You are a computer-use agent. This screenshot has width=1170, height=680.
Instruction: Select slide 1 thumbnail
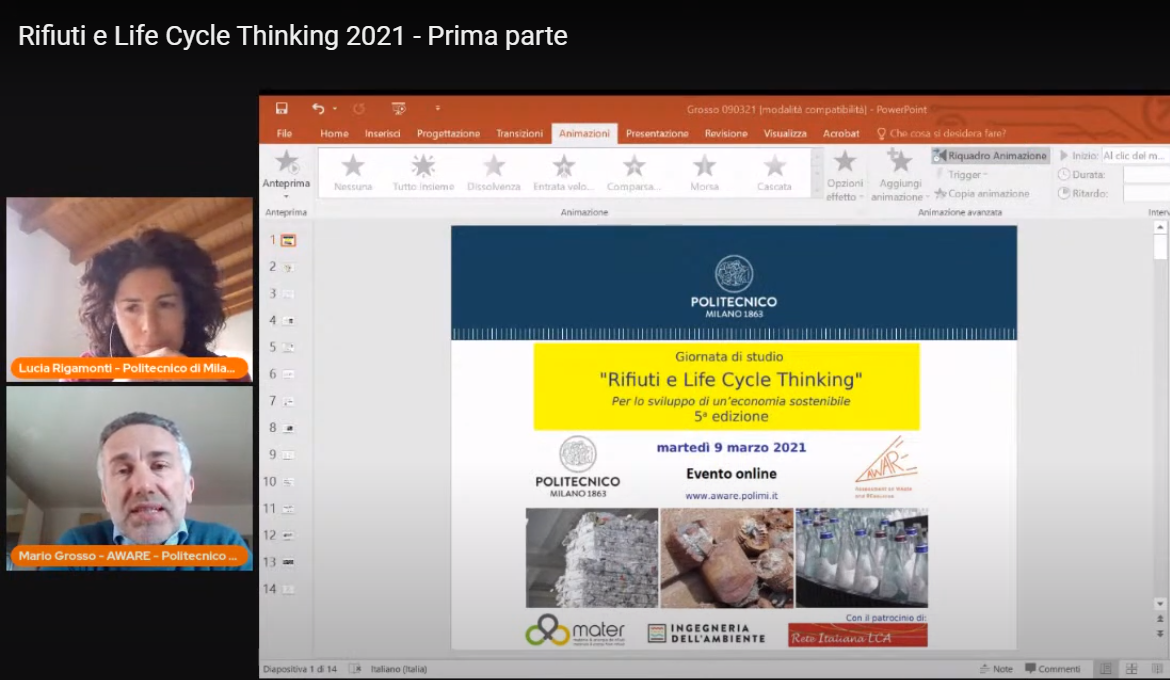(x=288, y=240)
